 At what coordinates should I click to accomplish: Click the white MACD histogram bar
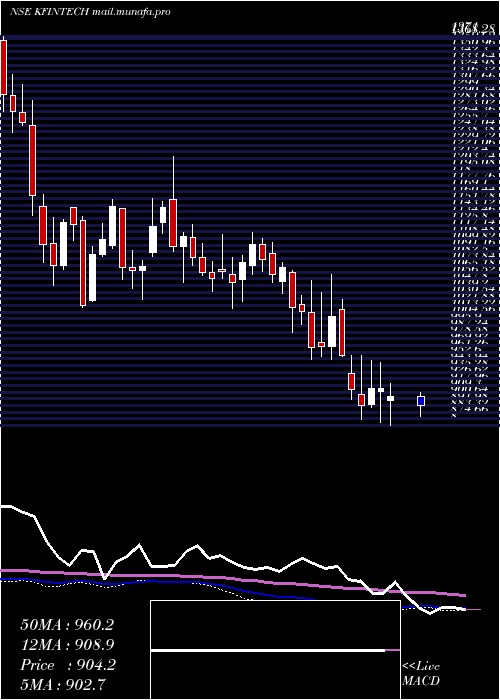tap(268, 650)
